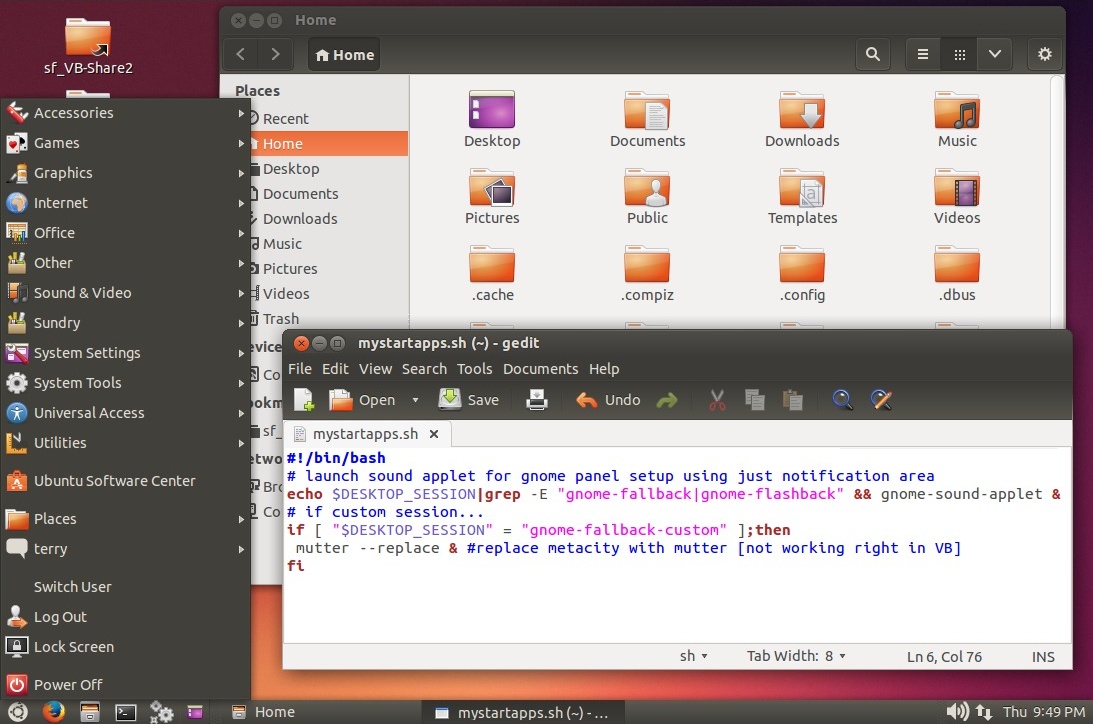Open Terminal from the bottom panel
This screenshot has height=724, width=1093.
[x=125, y=712]
